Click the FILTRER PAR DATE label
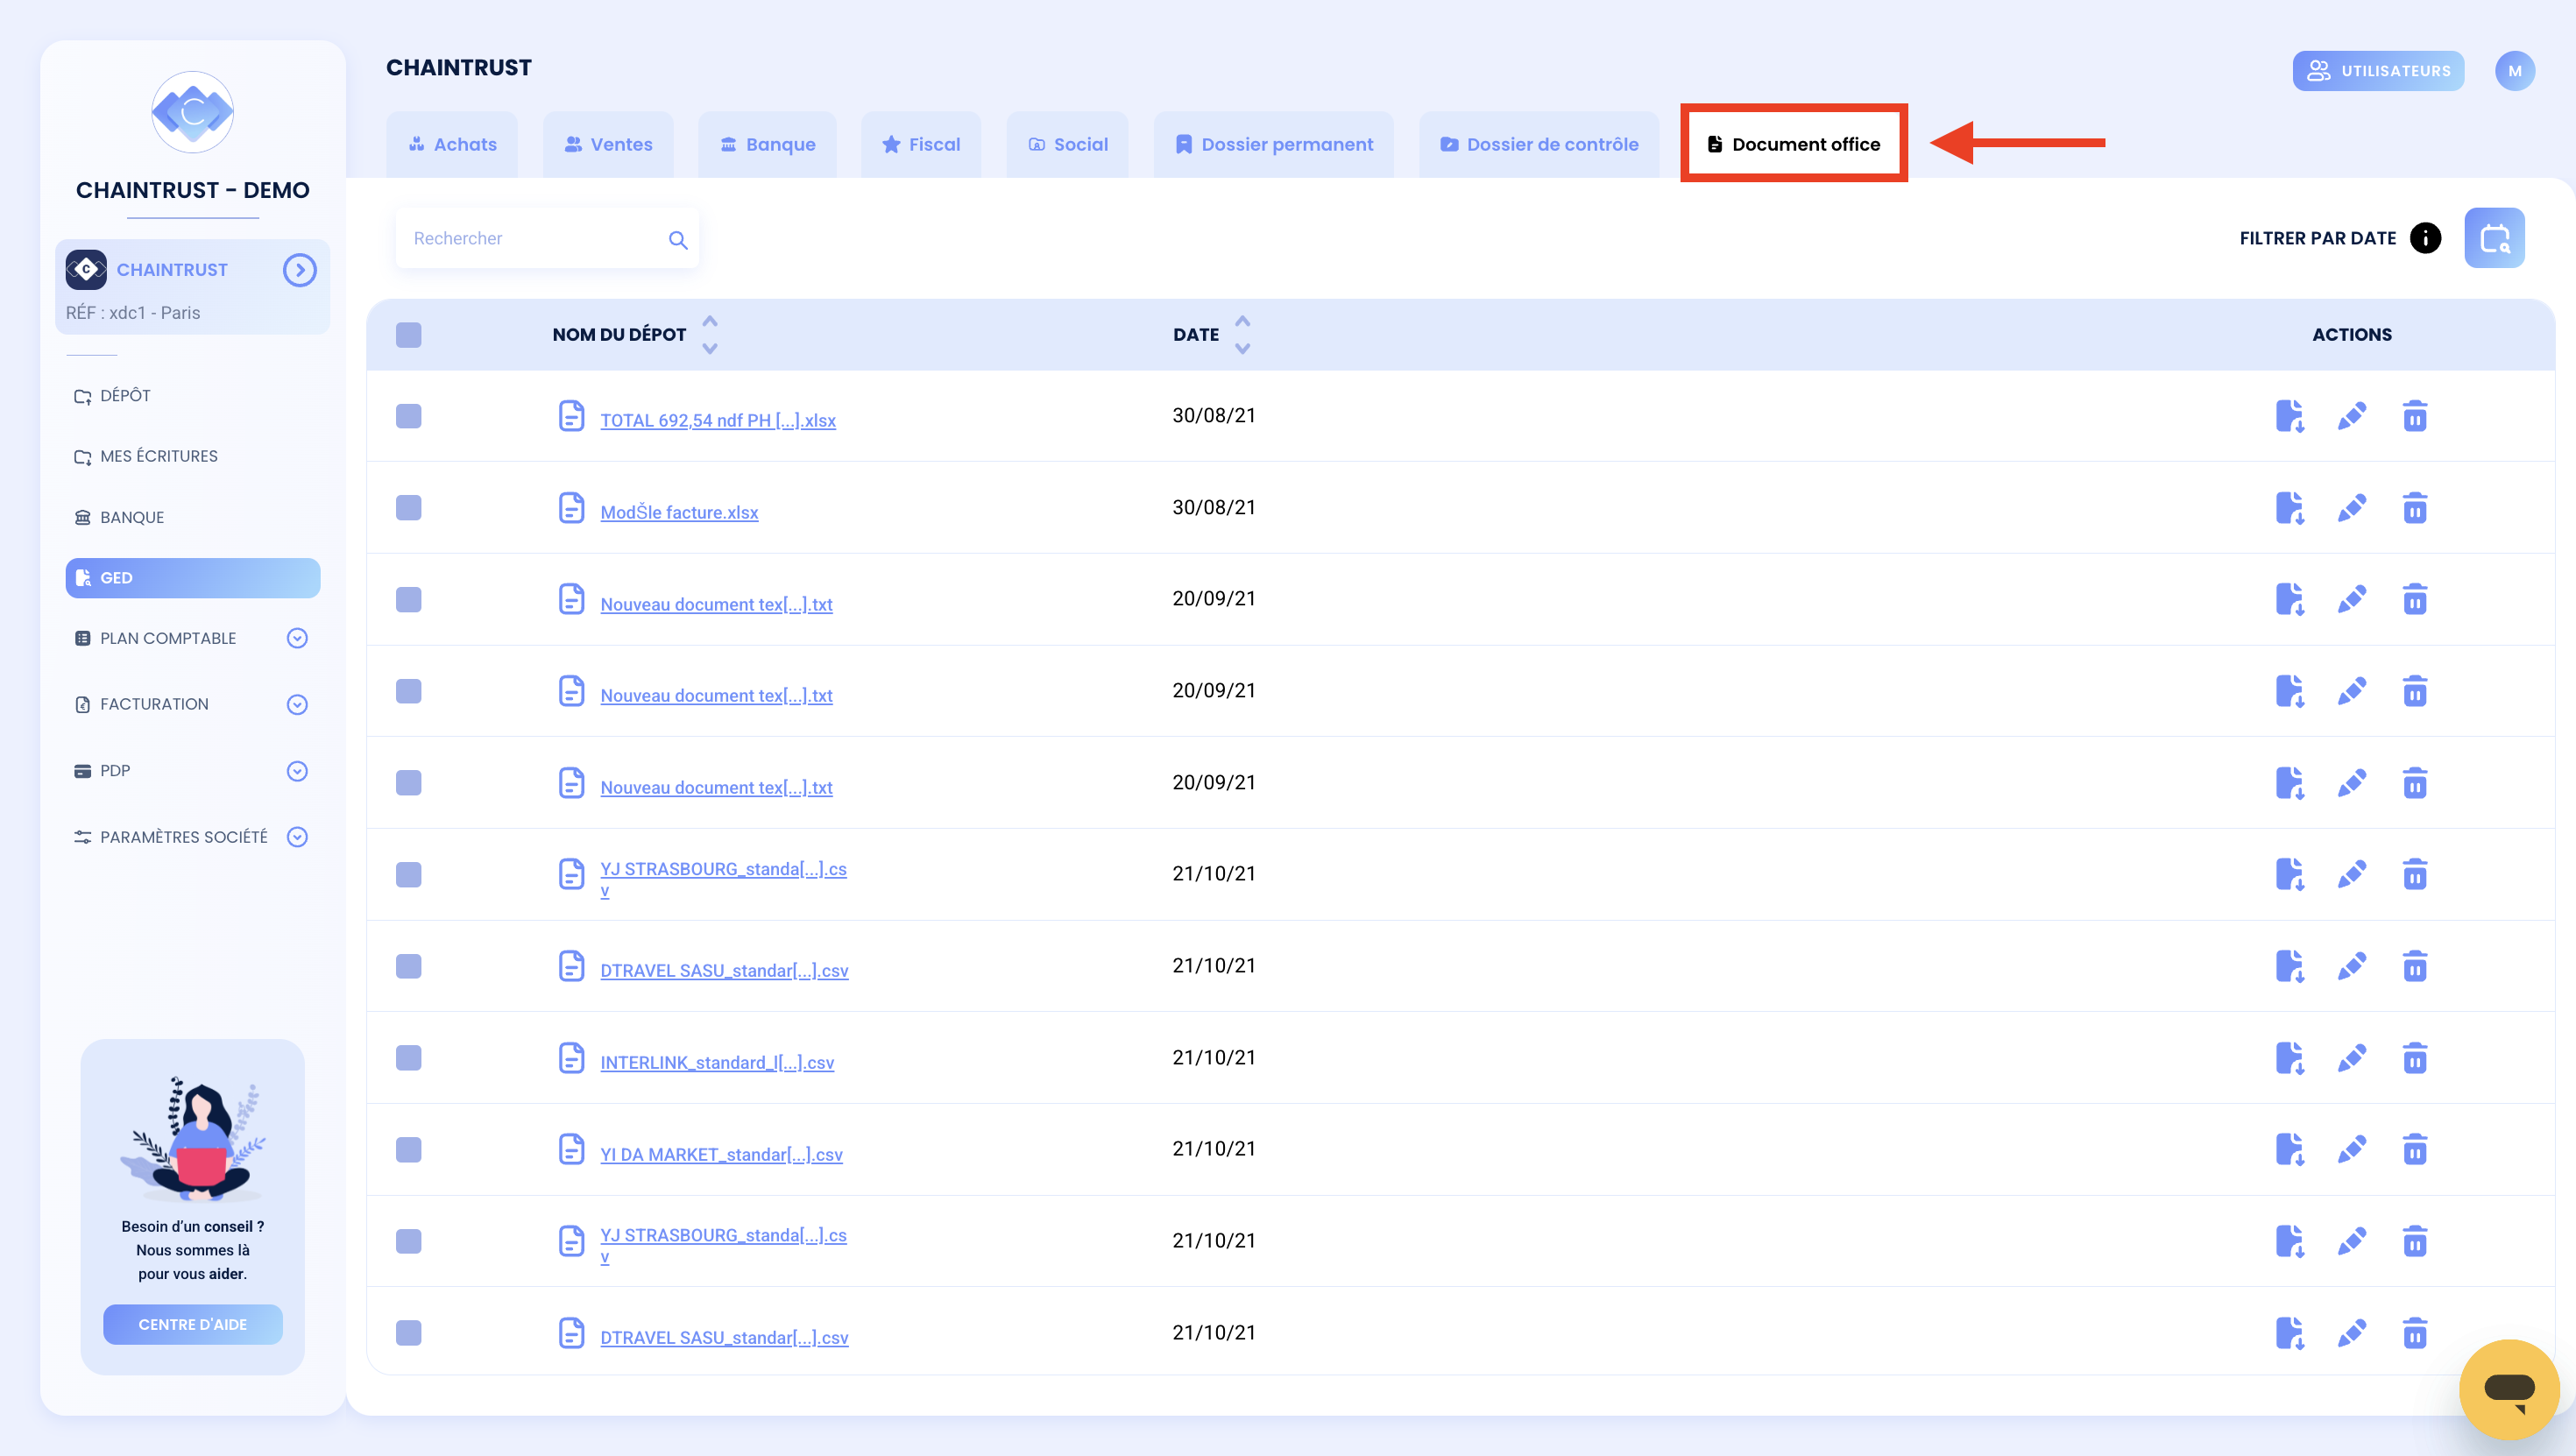The image size is (2576, 1456). (x=2317, y=238)
